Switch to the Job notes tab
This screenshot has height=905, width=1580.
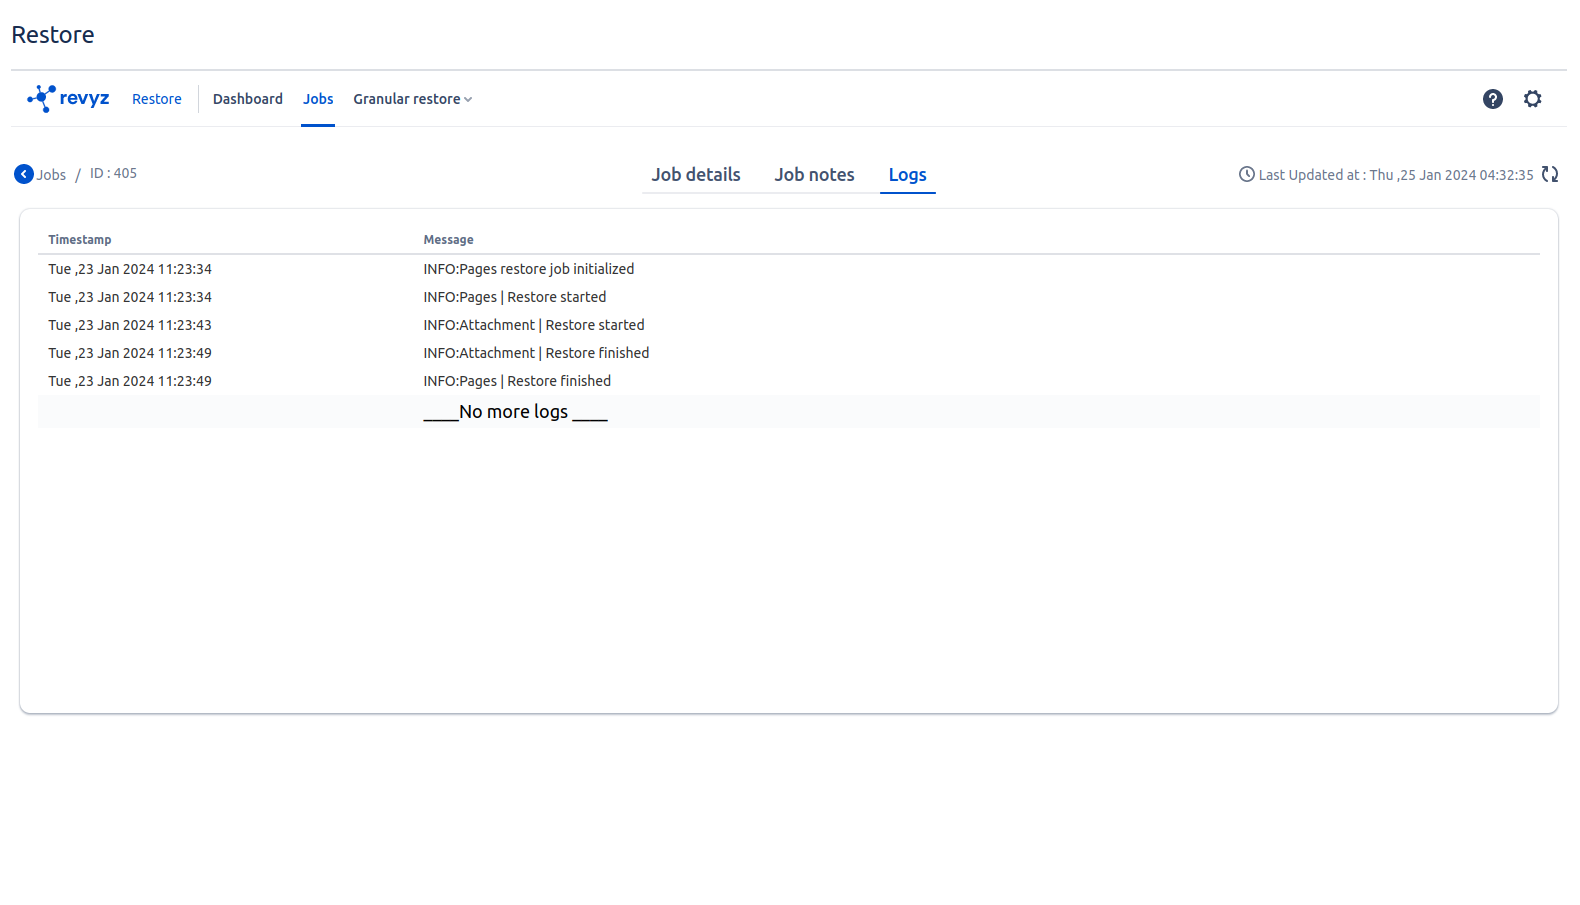coord(814,175)
